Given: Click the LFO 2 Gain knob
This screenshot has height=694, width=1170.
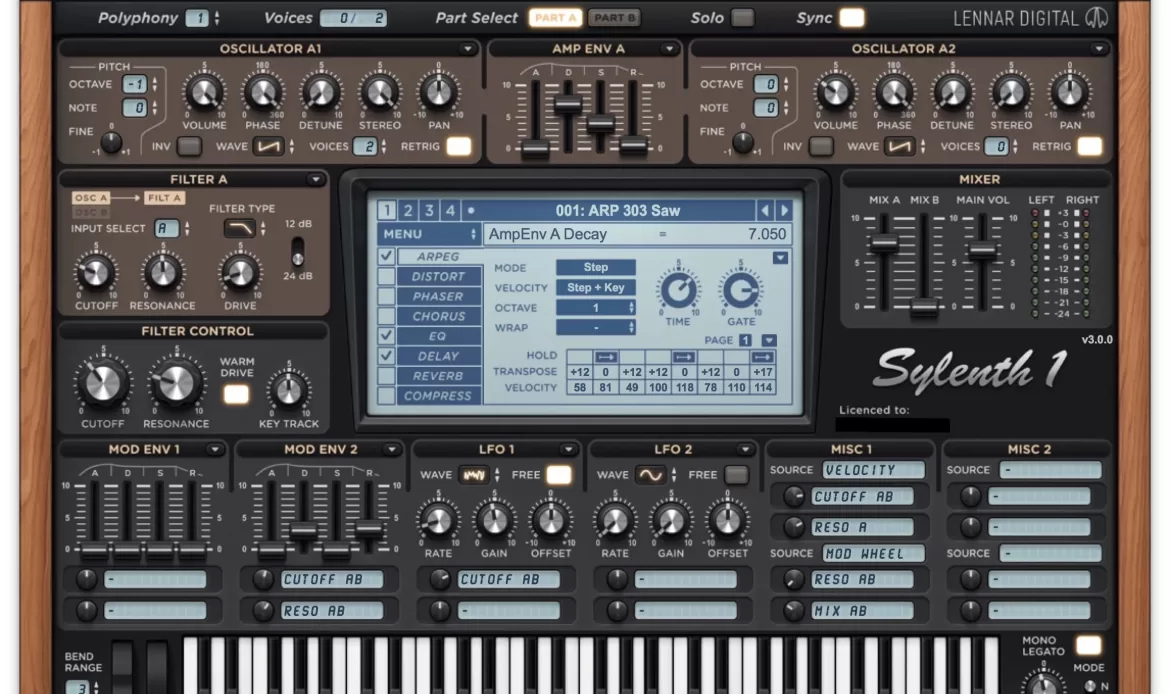Looking at the screenshot, I should (x=670, y=521).
